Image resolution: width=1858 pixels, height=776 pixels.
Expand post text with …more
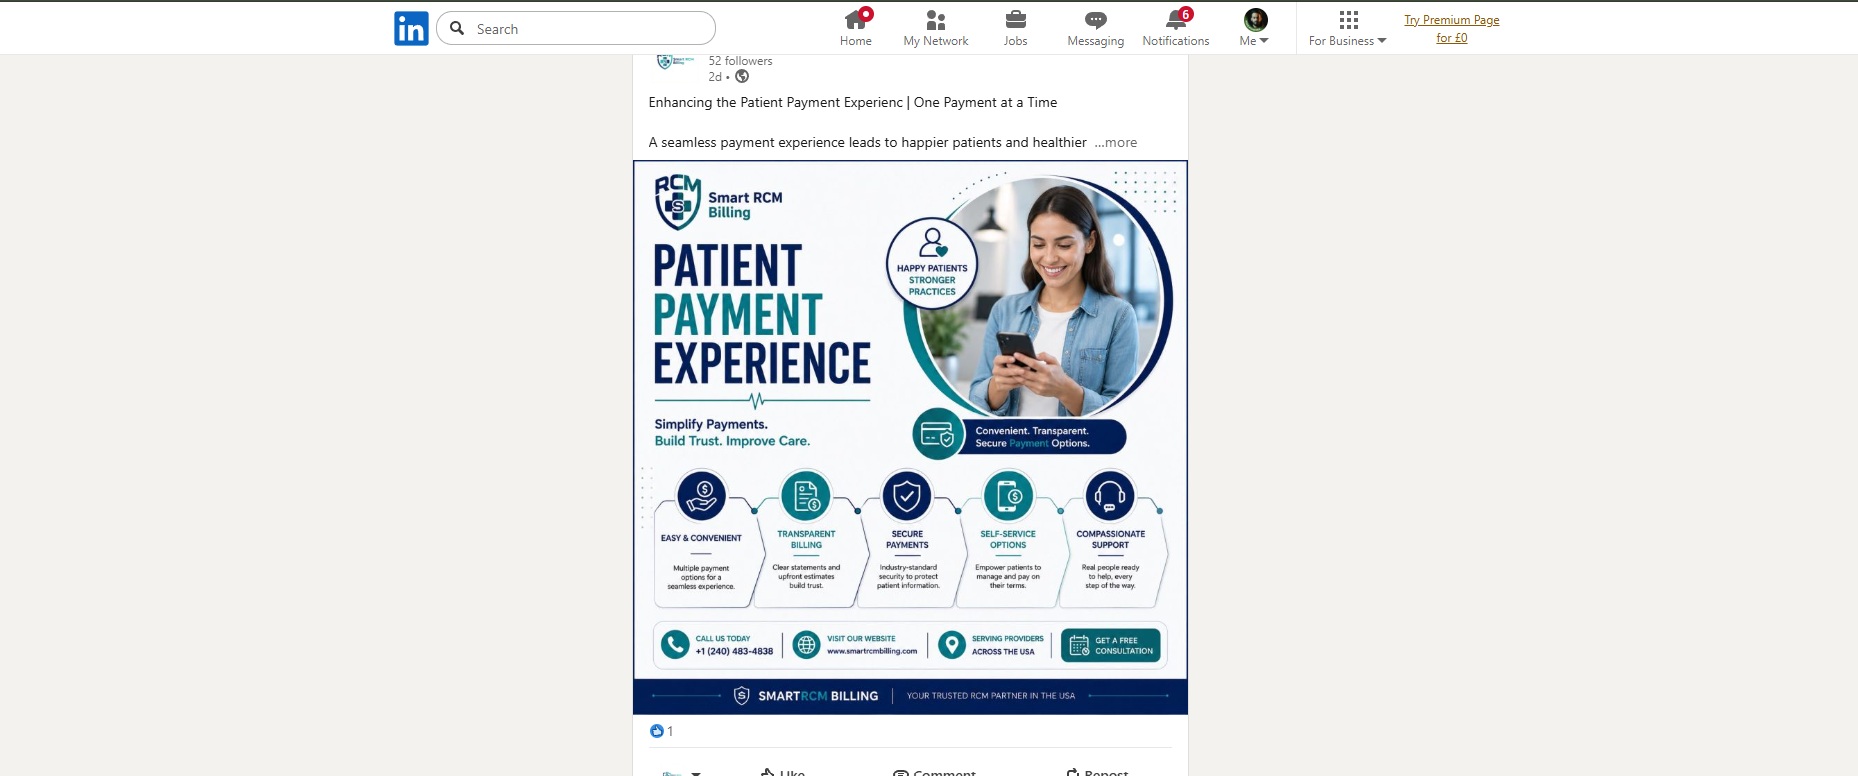[x=1116, y=143]
